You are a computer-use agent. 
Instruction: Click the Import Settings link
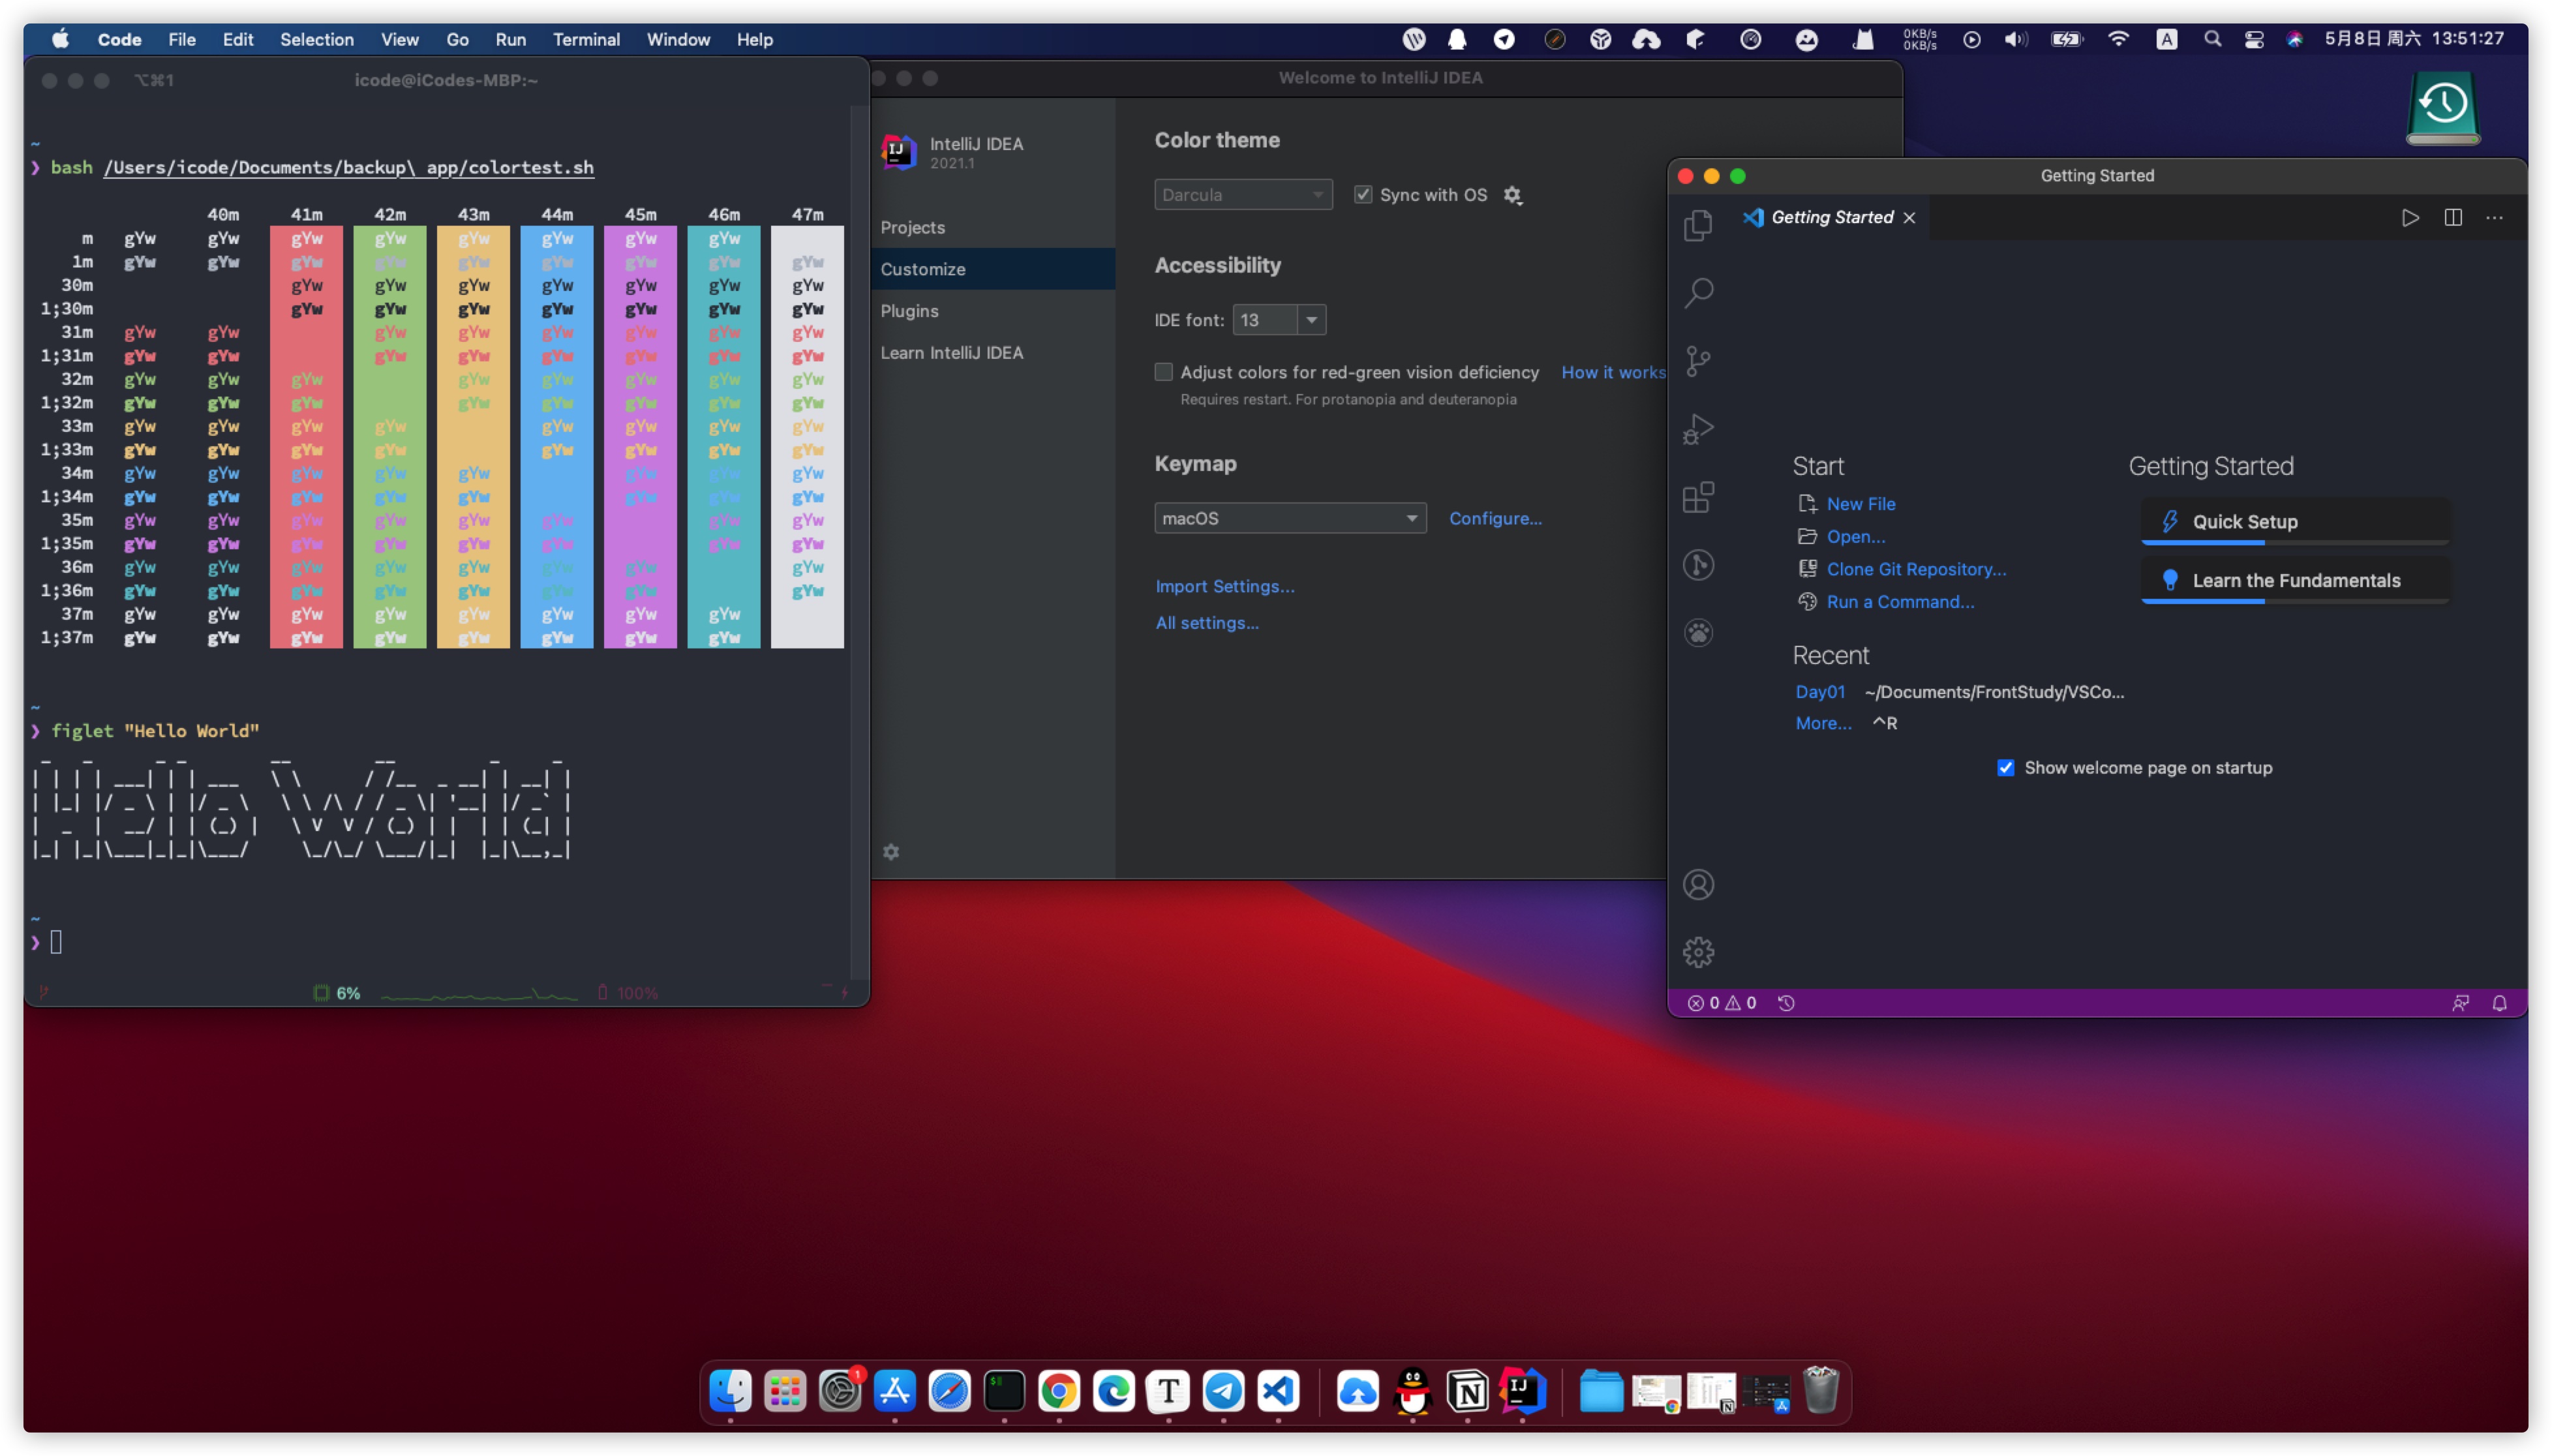[x=1224, y=586]
